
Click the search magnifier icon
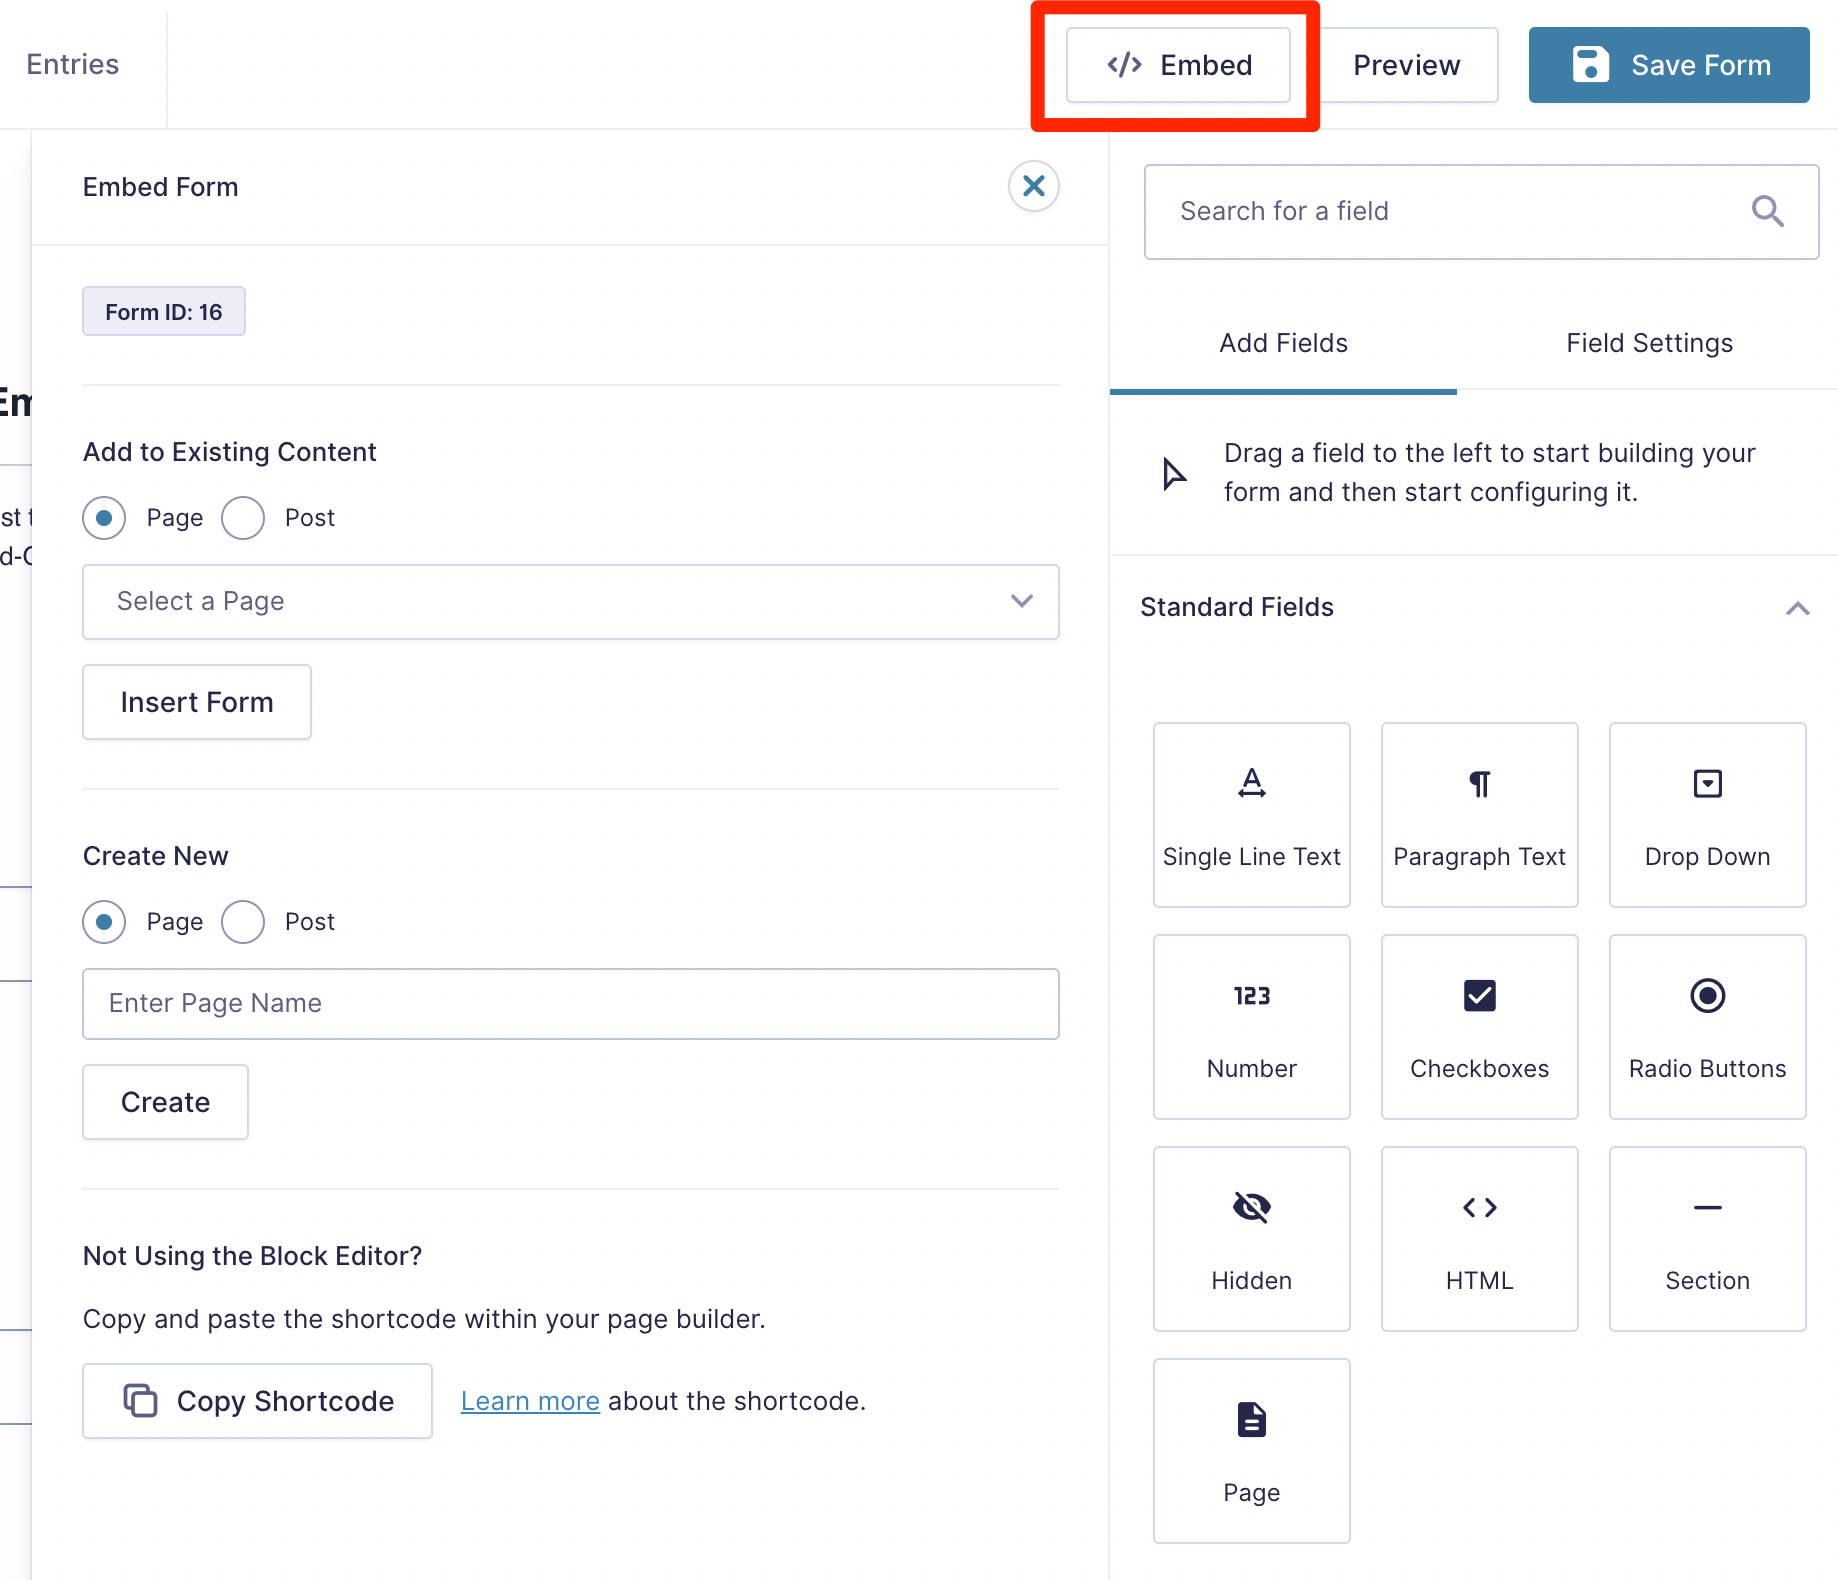coord(1767,211)
